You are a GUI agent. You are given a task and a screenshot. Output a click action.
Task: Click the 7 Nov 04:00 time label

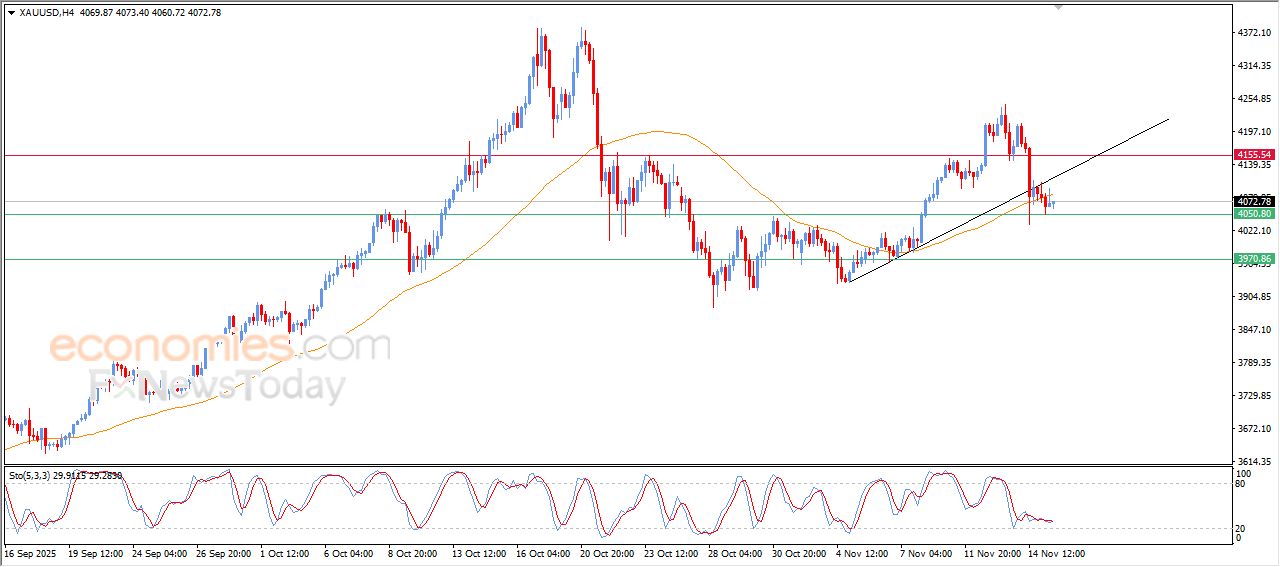tap(926, 553)
